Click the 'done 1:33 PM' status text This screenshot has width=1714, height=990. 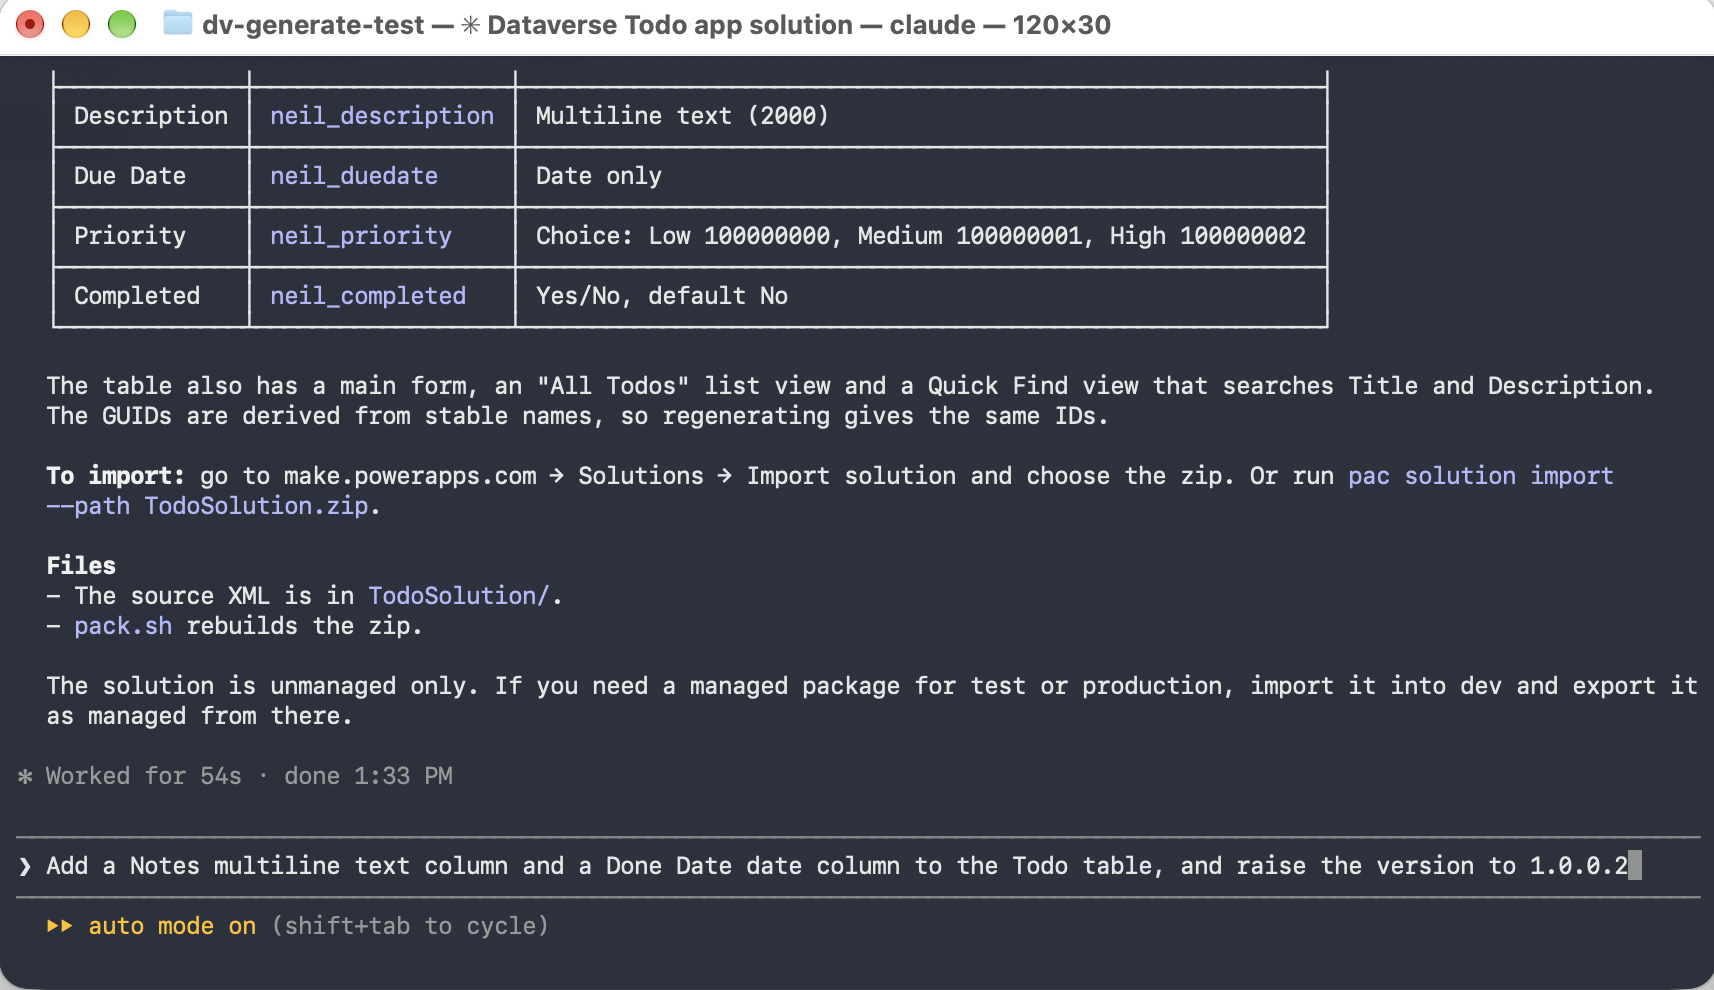click(368, 776)
